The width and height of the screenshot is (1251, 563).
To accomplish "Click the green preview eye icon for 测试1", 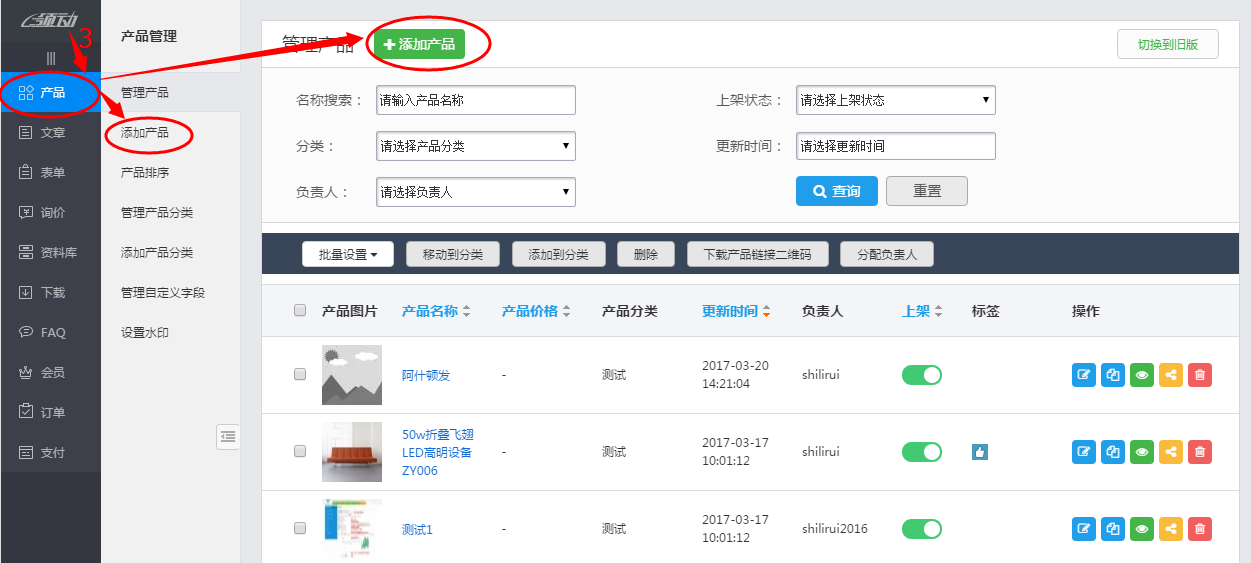I will pos(1142,529).
